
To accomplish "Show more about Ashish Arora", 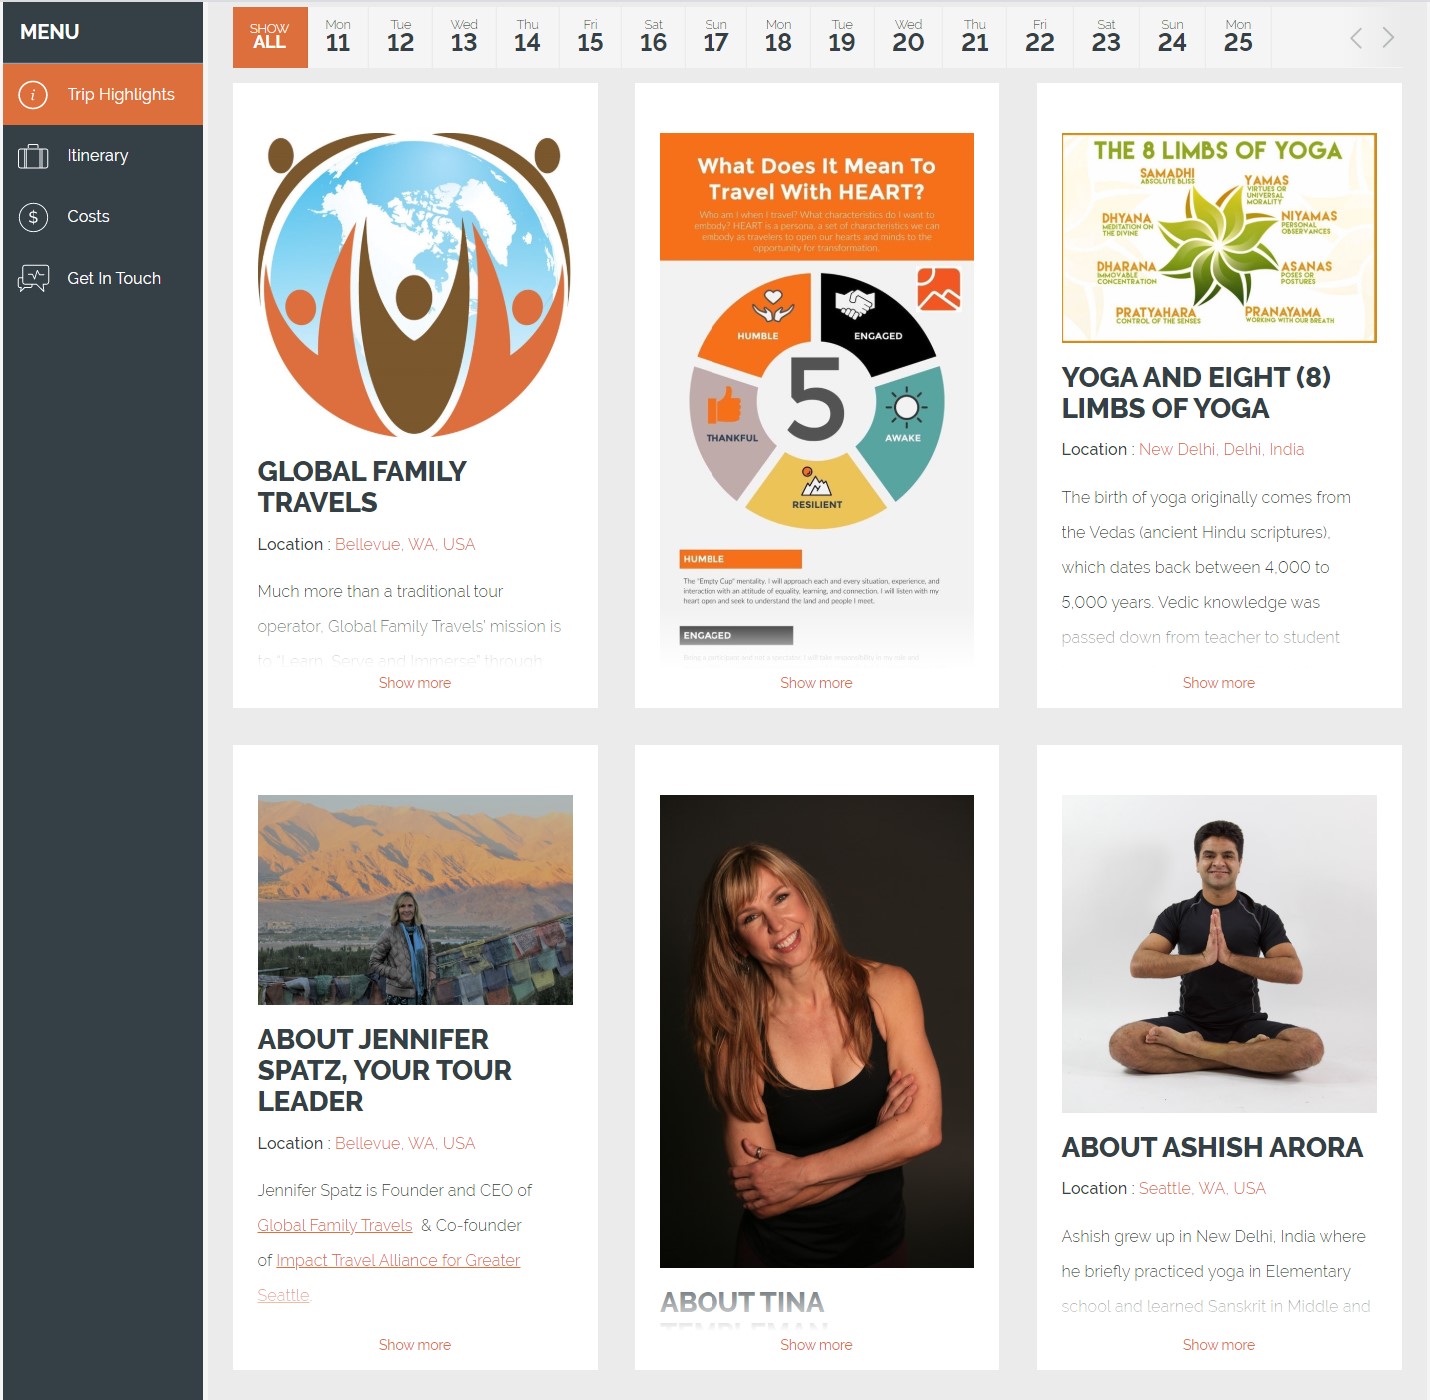I will click(x=1218, y=1345).
